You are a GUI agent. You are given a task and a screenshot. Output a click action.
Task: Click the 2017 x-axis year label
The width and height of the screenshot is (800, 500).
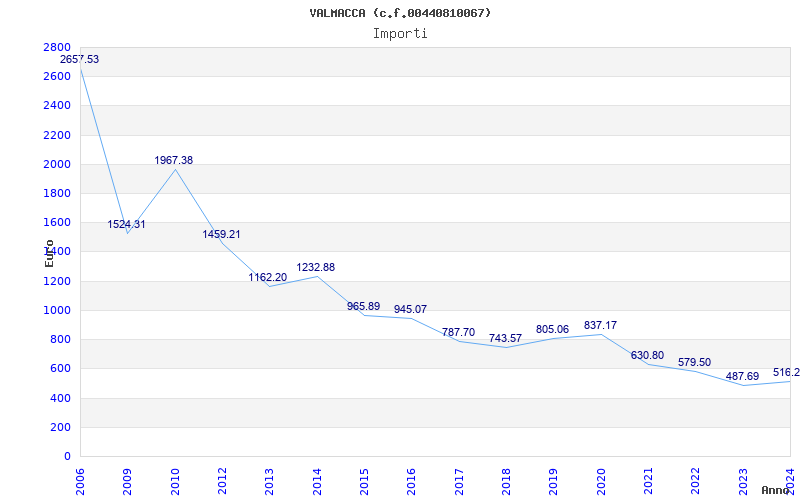[459, 481]
